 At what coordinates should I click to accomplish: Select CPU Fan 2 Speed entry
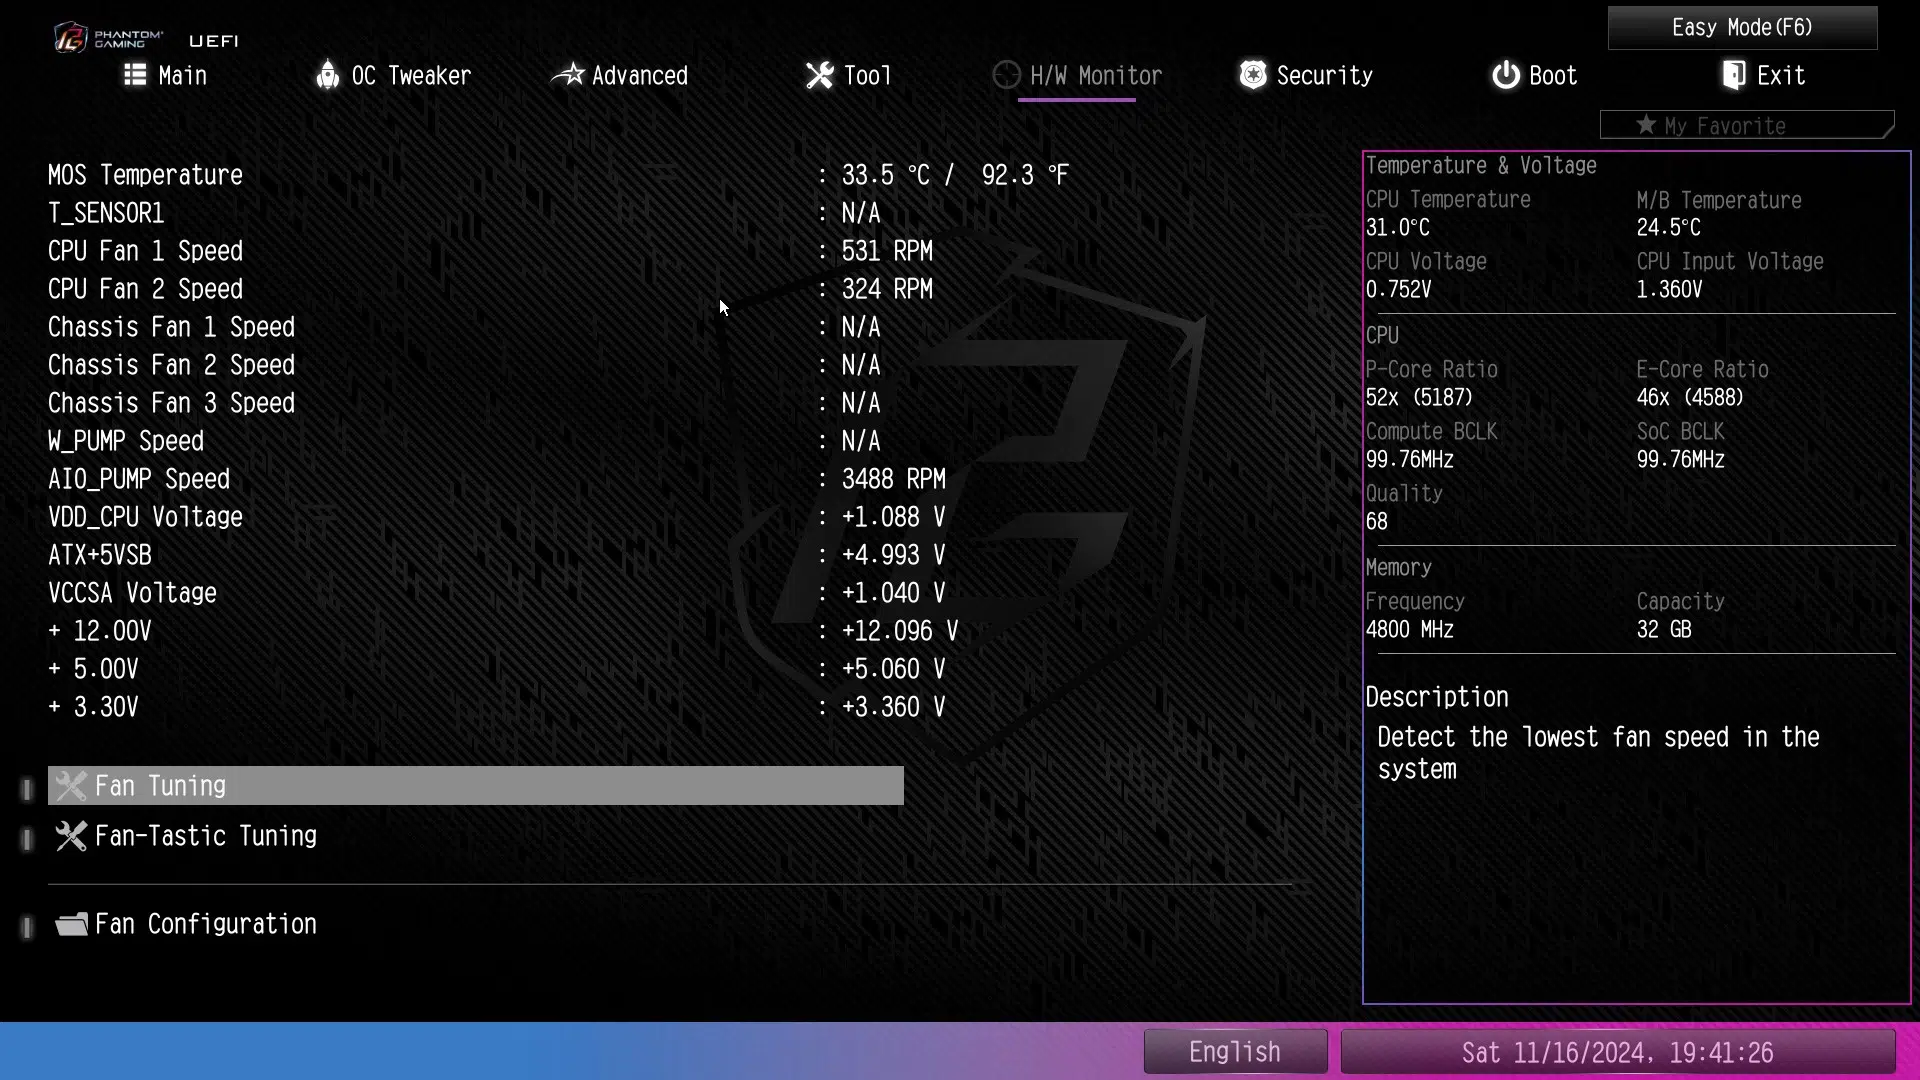[490, 289]
